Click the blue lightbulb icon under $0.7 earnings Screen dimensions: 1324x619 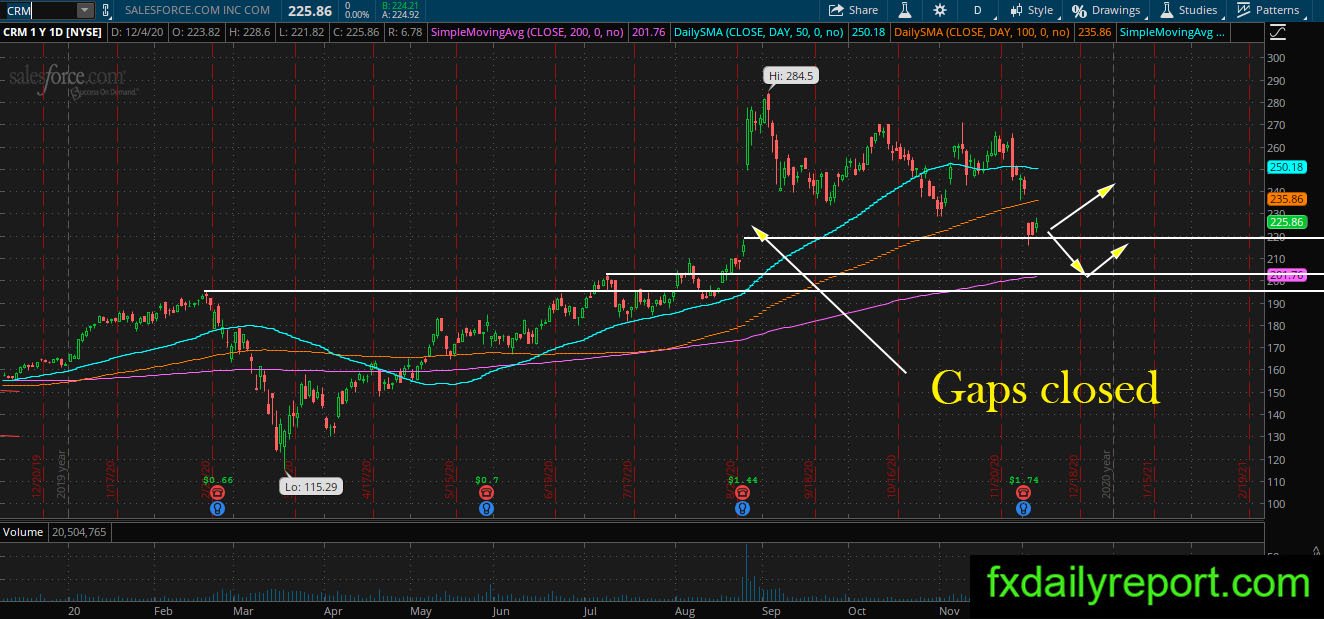(x=486, y=508)
